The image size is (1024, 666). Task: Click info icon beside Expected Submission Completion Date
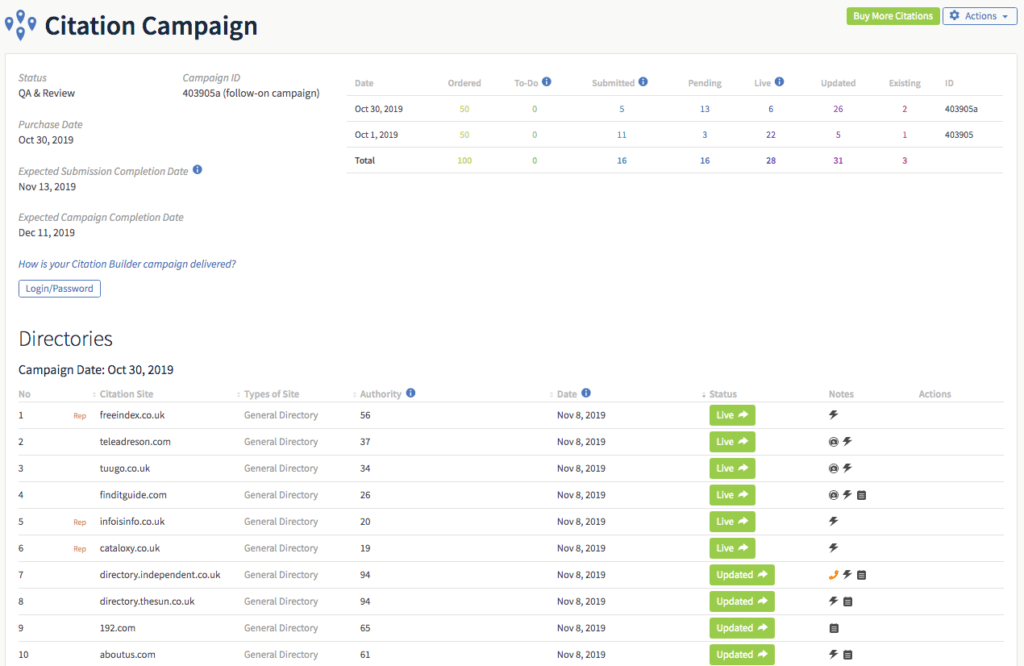coord(197,170)
